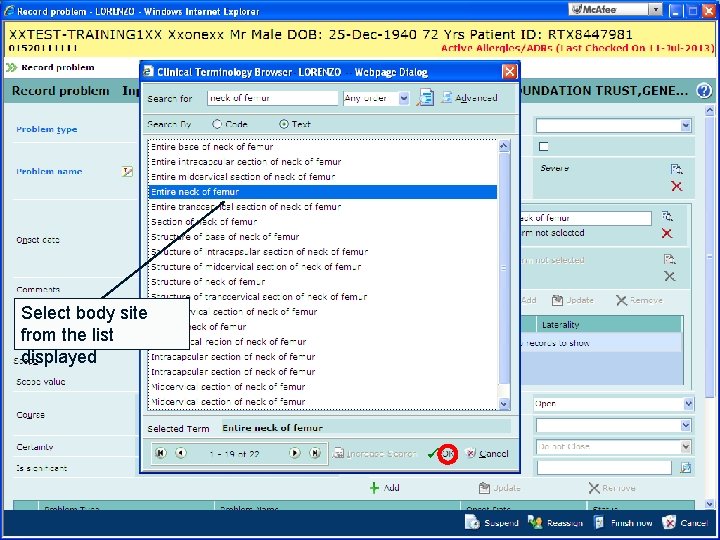Open help in Record problem window
Screen dimensions: 720x540
pyautogui.click(x=704, y=90)
